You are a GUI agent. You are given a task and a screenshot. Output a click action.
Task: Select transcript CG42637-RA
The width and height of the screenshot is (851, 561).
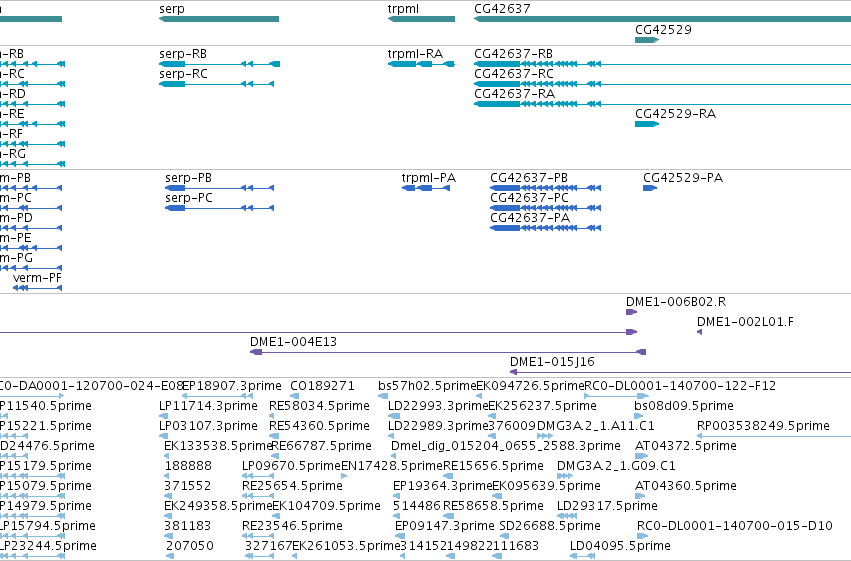click(662, 104)
